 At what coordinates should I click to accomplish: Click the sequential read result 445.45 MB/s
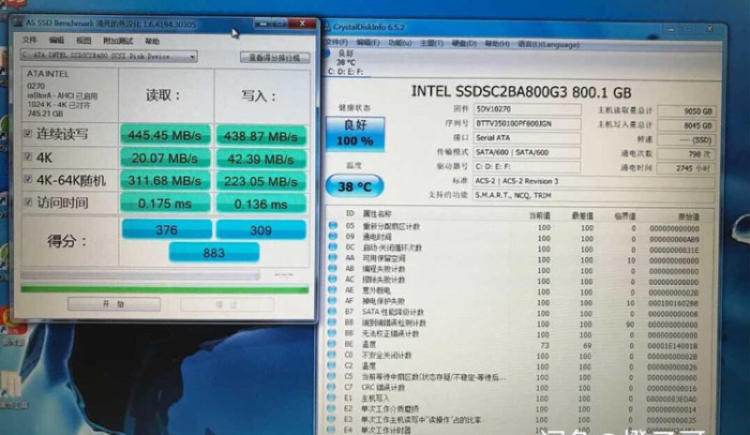tap(165, 135)
